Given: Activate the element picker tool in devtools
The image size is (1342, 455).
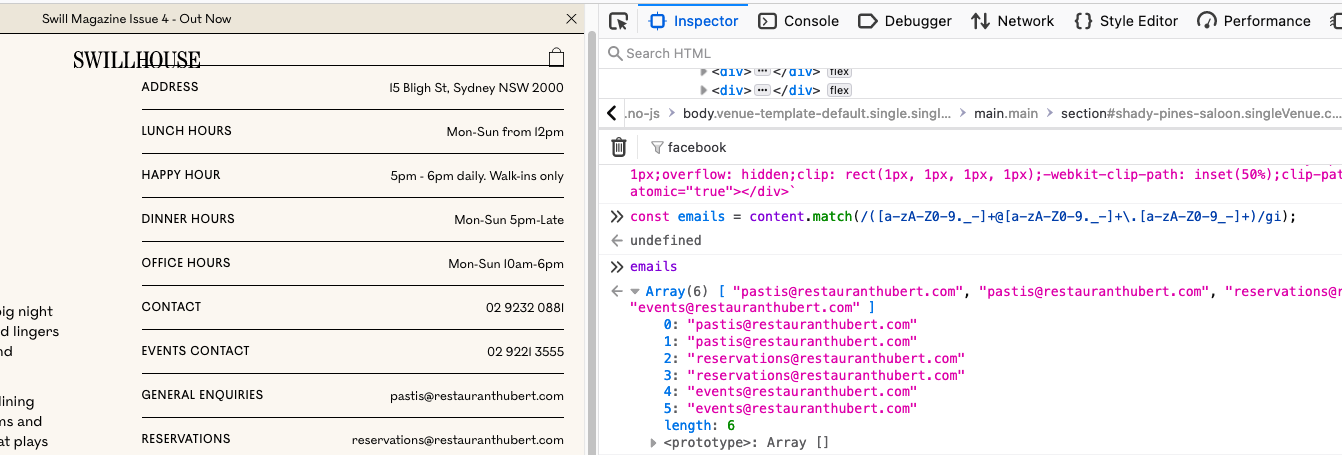Looking at the screenshot, I should tap(619, 21).
